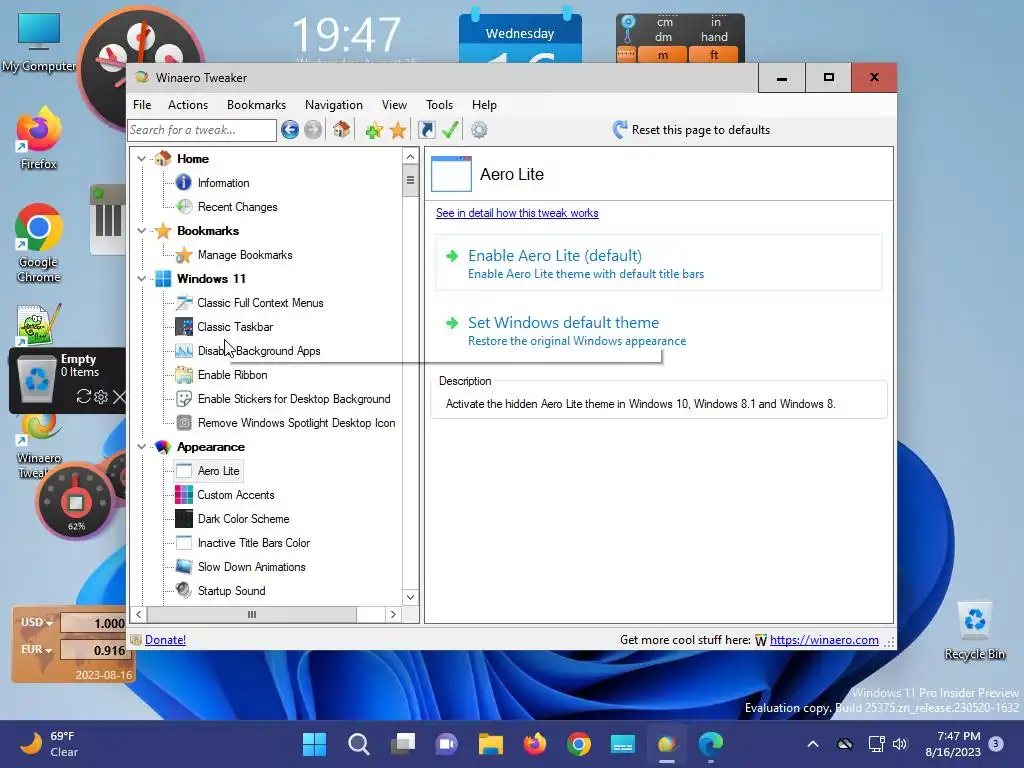Open the Donate! link
The image size is (1024, 768).
coord(165,640)
